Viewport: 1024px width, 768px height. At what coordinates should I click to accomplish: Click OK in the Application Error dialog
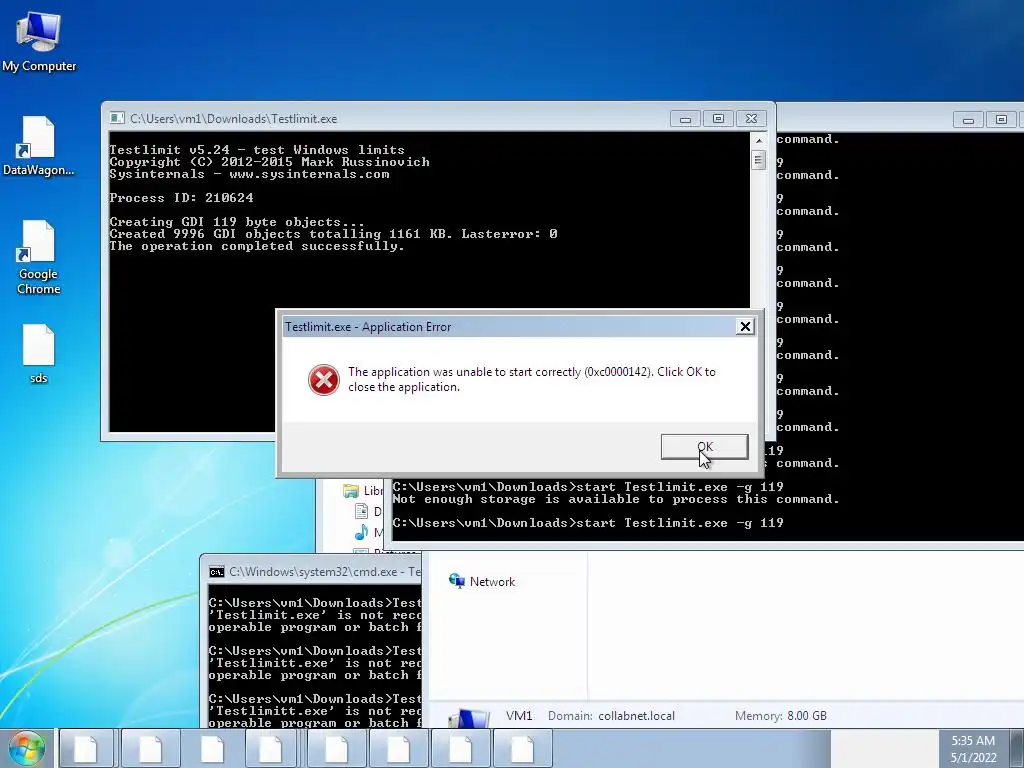(704, 447)
